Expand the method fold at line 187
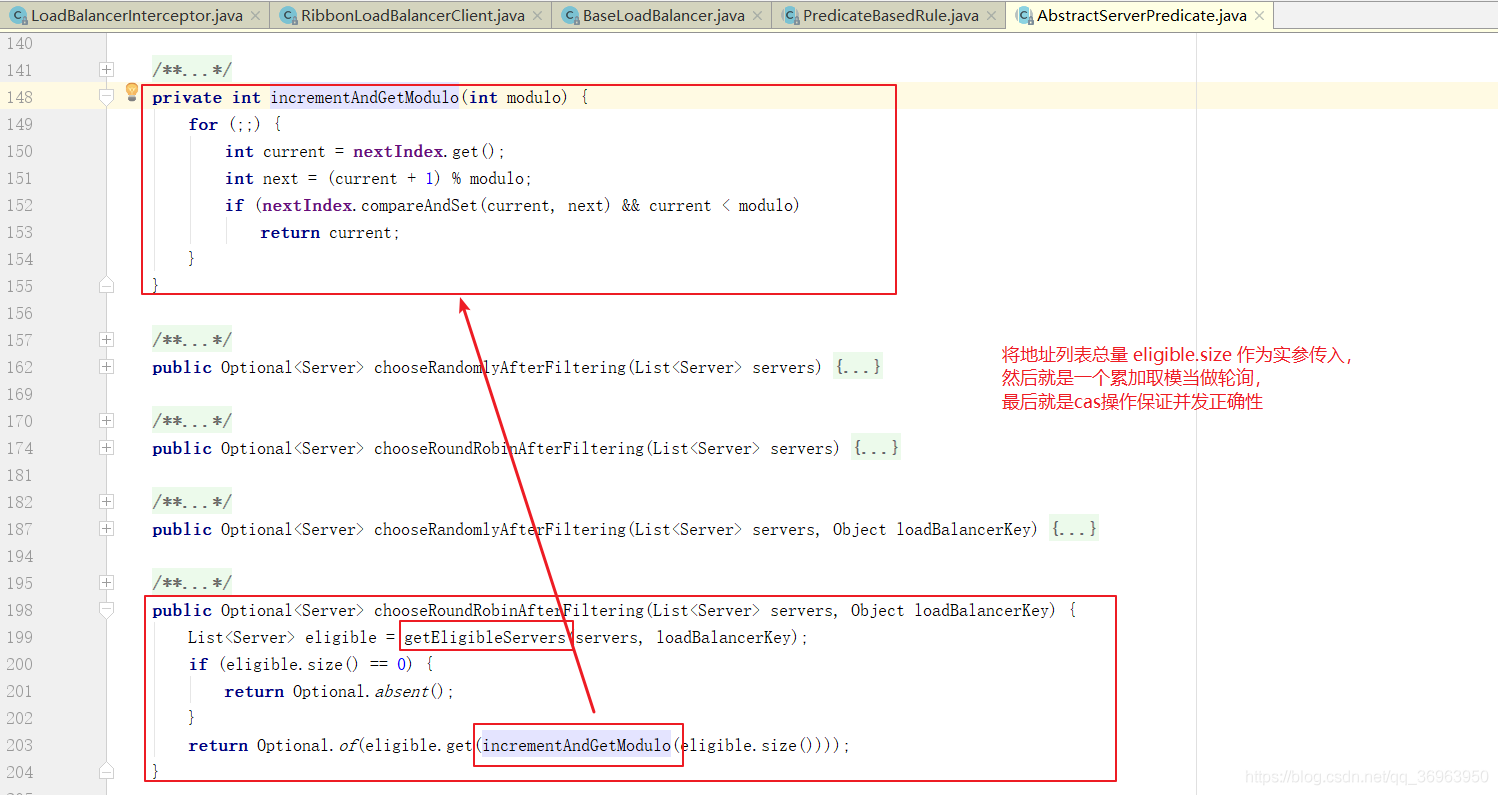 click(x=106, y=529)
